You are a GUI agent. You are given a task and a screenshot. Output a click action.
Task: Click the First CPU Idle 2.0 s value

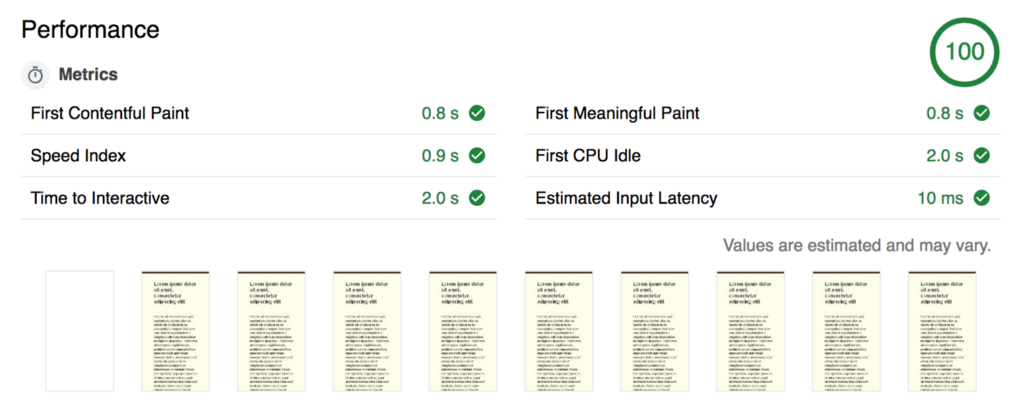(942, 156)
